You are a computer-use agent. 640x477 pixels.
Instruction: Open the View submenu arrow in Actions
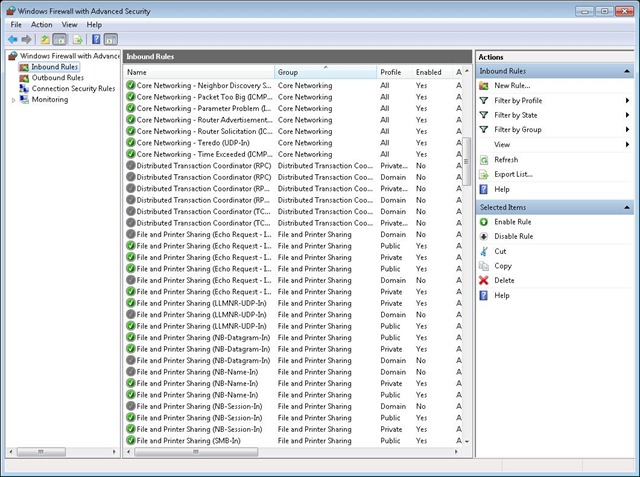click(627, 144)
